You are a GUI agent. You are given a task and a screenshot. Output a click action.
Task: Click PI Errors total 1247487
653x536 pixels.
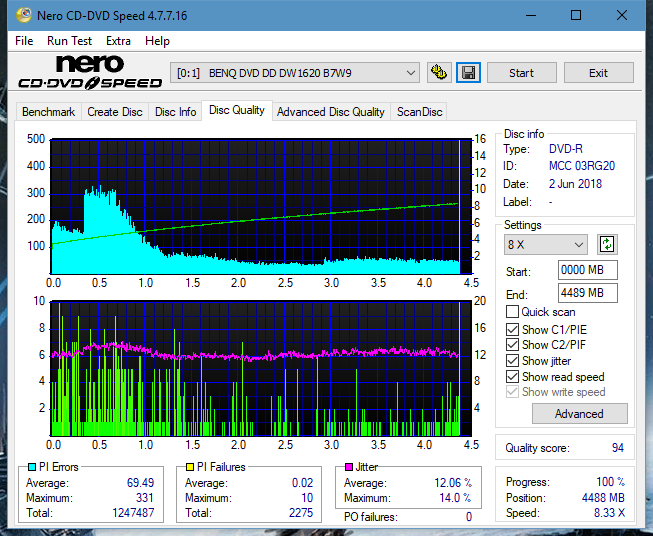[x=133, y=513]
